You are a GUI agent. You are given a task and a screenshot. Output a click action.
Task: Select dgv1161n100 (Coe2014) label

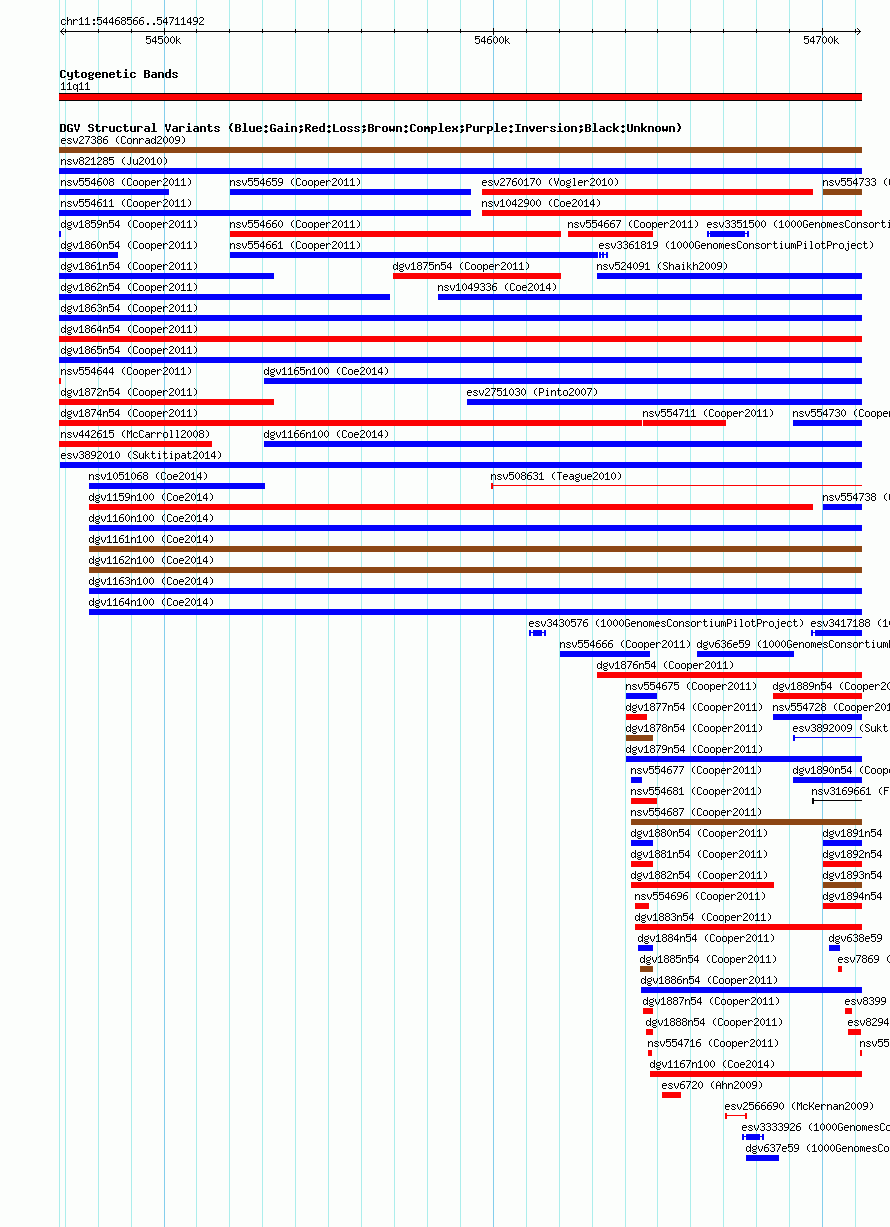point(152,539)
